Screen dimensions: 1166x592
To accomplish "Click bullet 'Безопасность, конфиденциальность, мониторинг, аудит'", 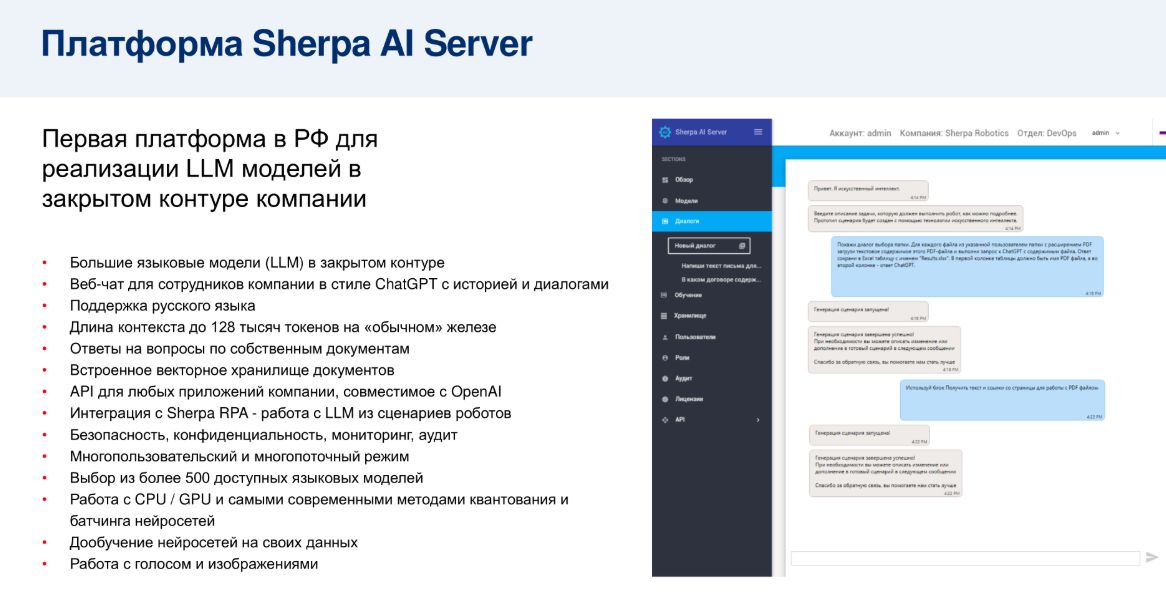I will 264,434.
